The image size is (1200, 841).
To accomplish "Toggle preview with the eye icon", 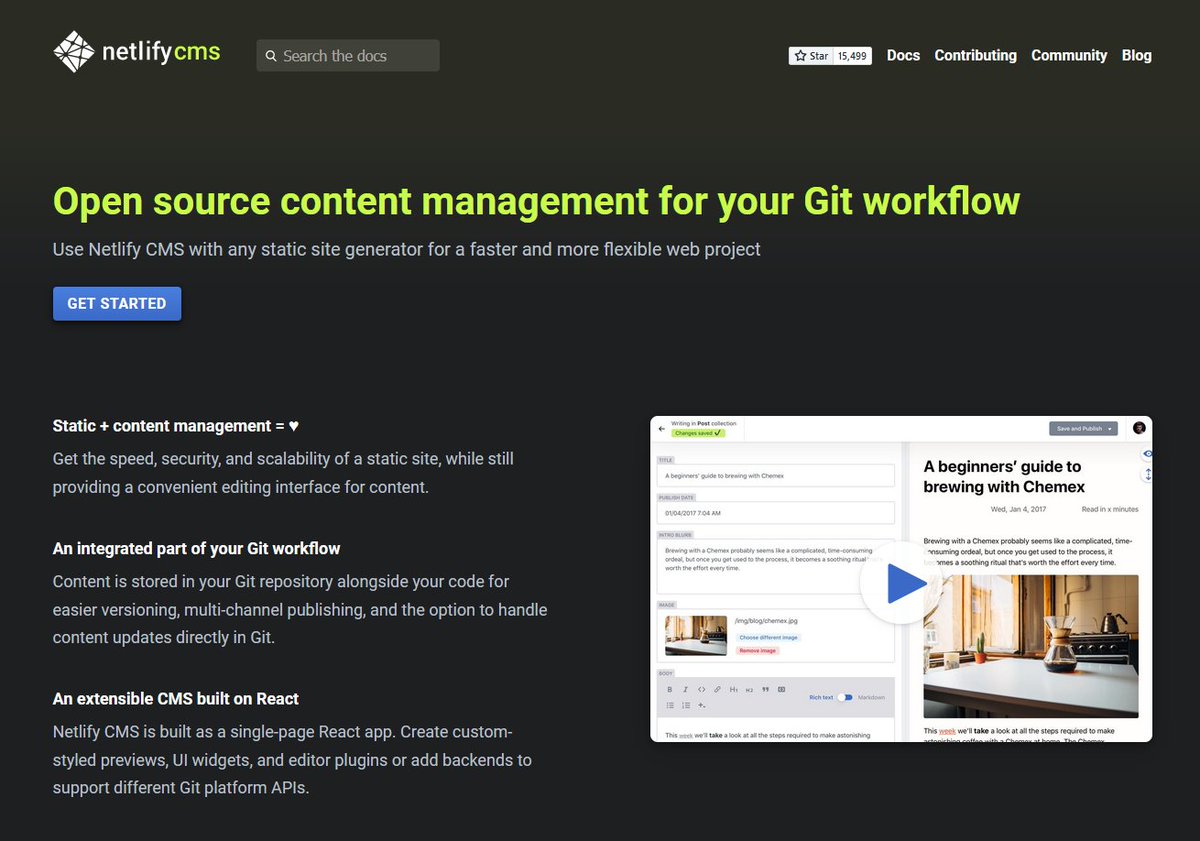I will [1148, 454].
